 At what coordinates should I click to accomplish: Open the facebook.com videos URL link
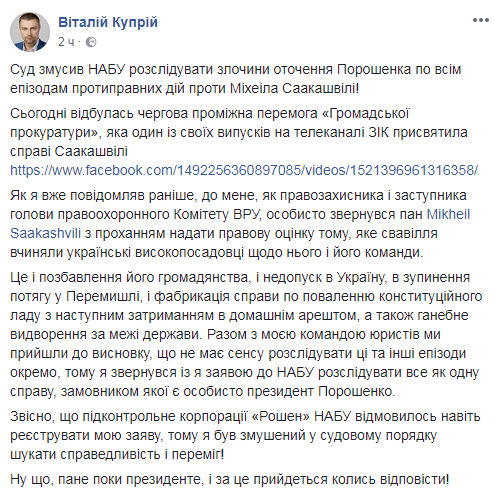tap(244, 170)
